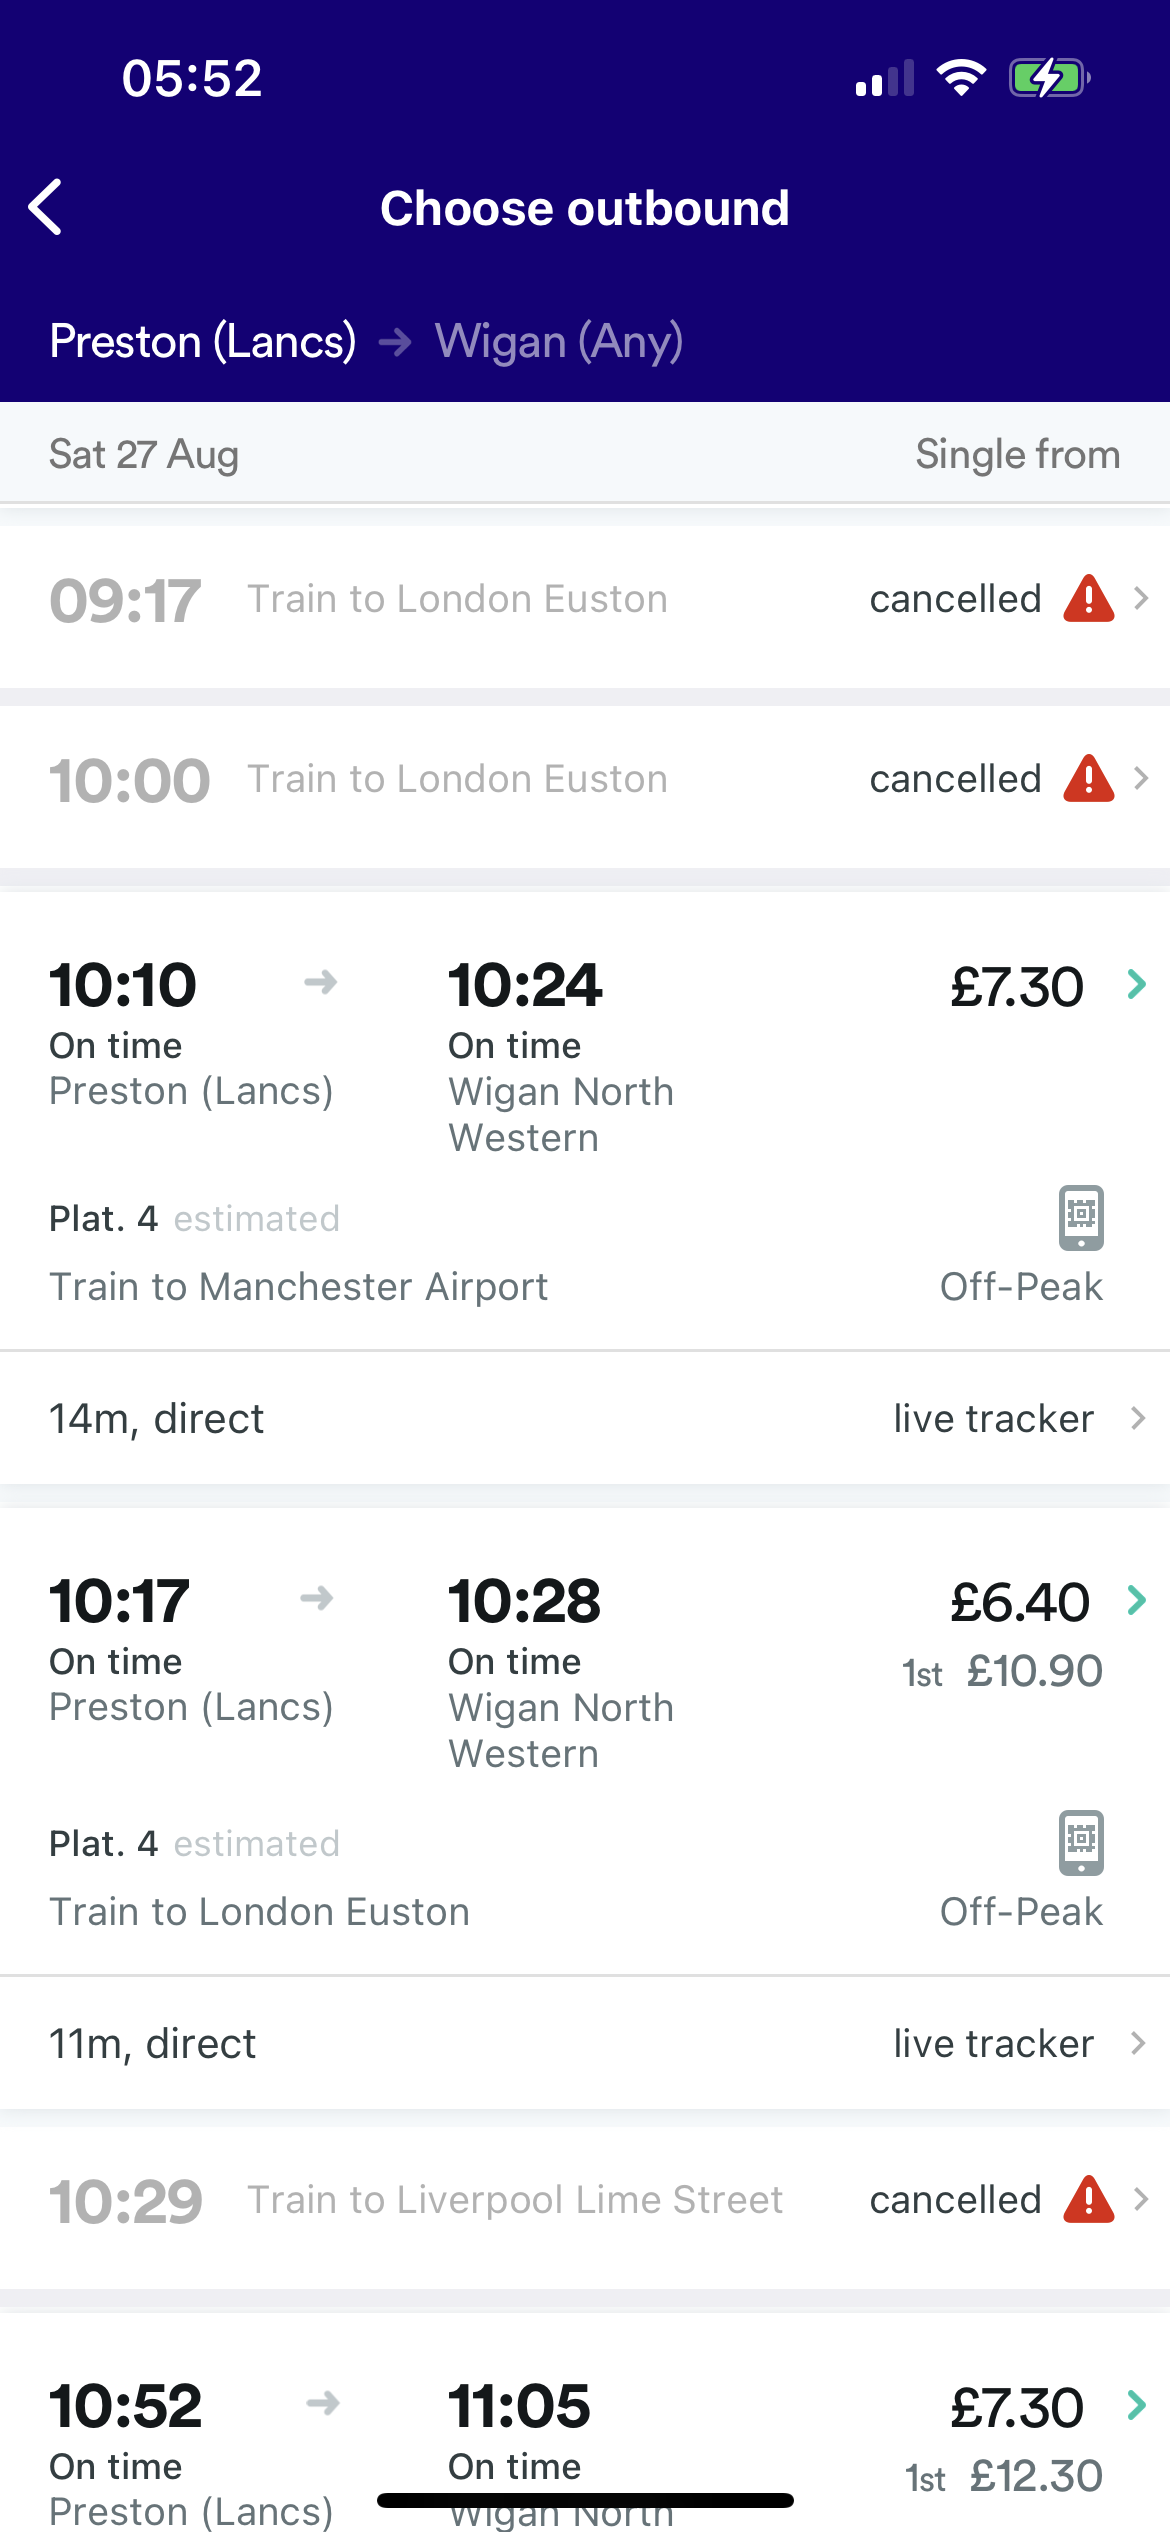Image resolution: width=1170 pixels, height=2532 pixels.
Task: Tap the battery charging status icon
Action: (x=1048, y=78)
